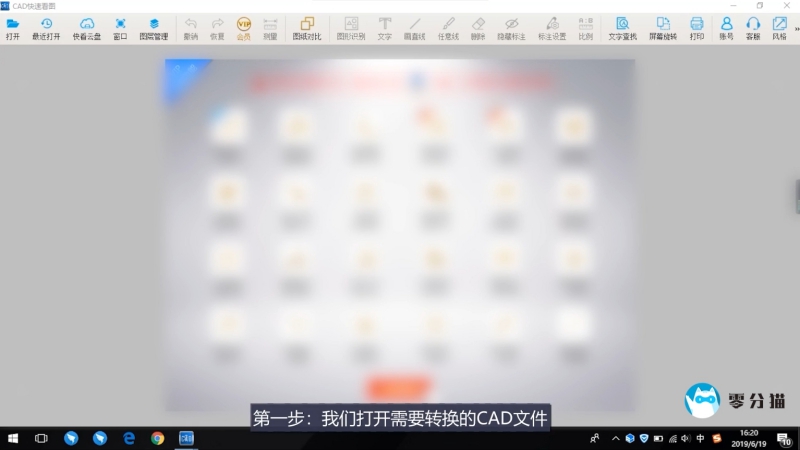
Task: Launch Microsoft Edge from the taskbar
Action: (129, 438)
